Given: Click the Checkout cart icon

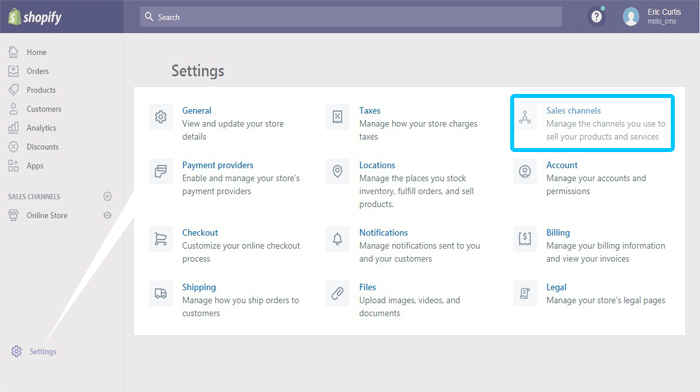Looking at the screenshot, I should coord(161,239).
